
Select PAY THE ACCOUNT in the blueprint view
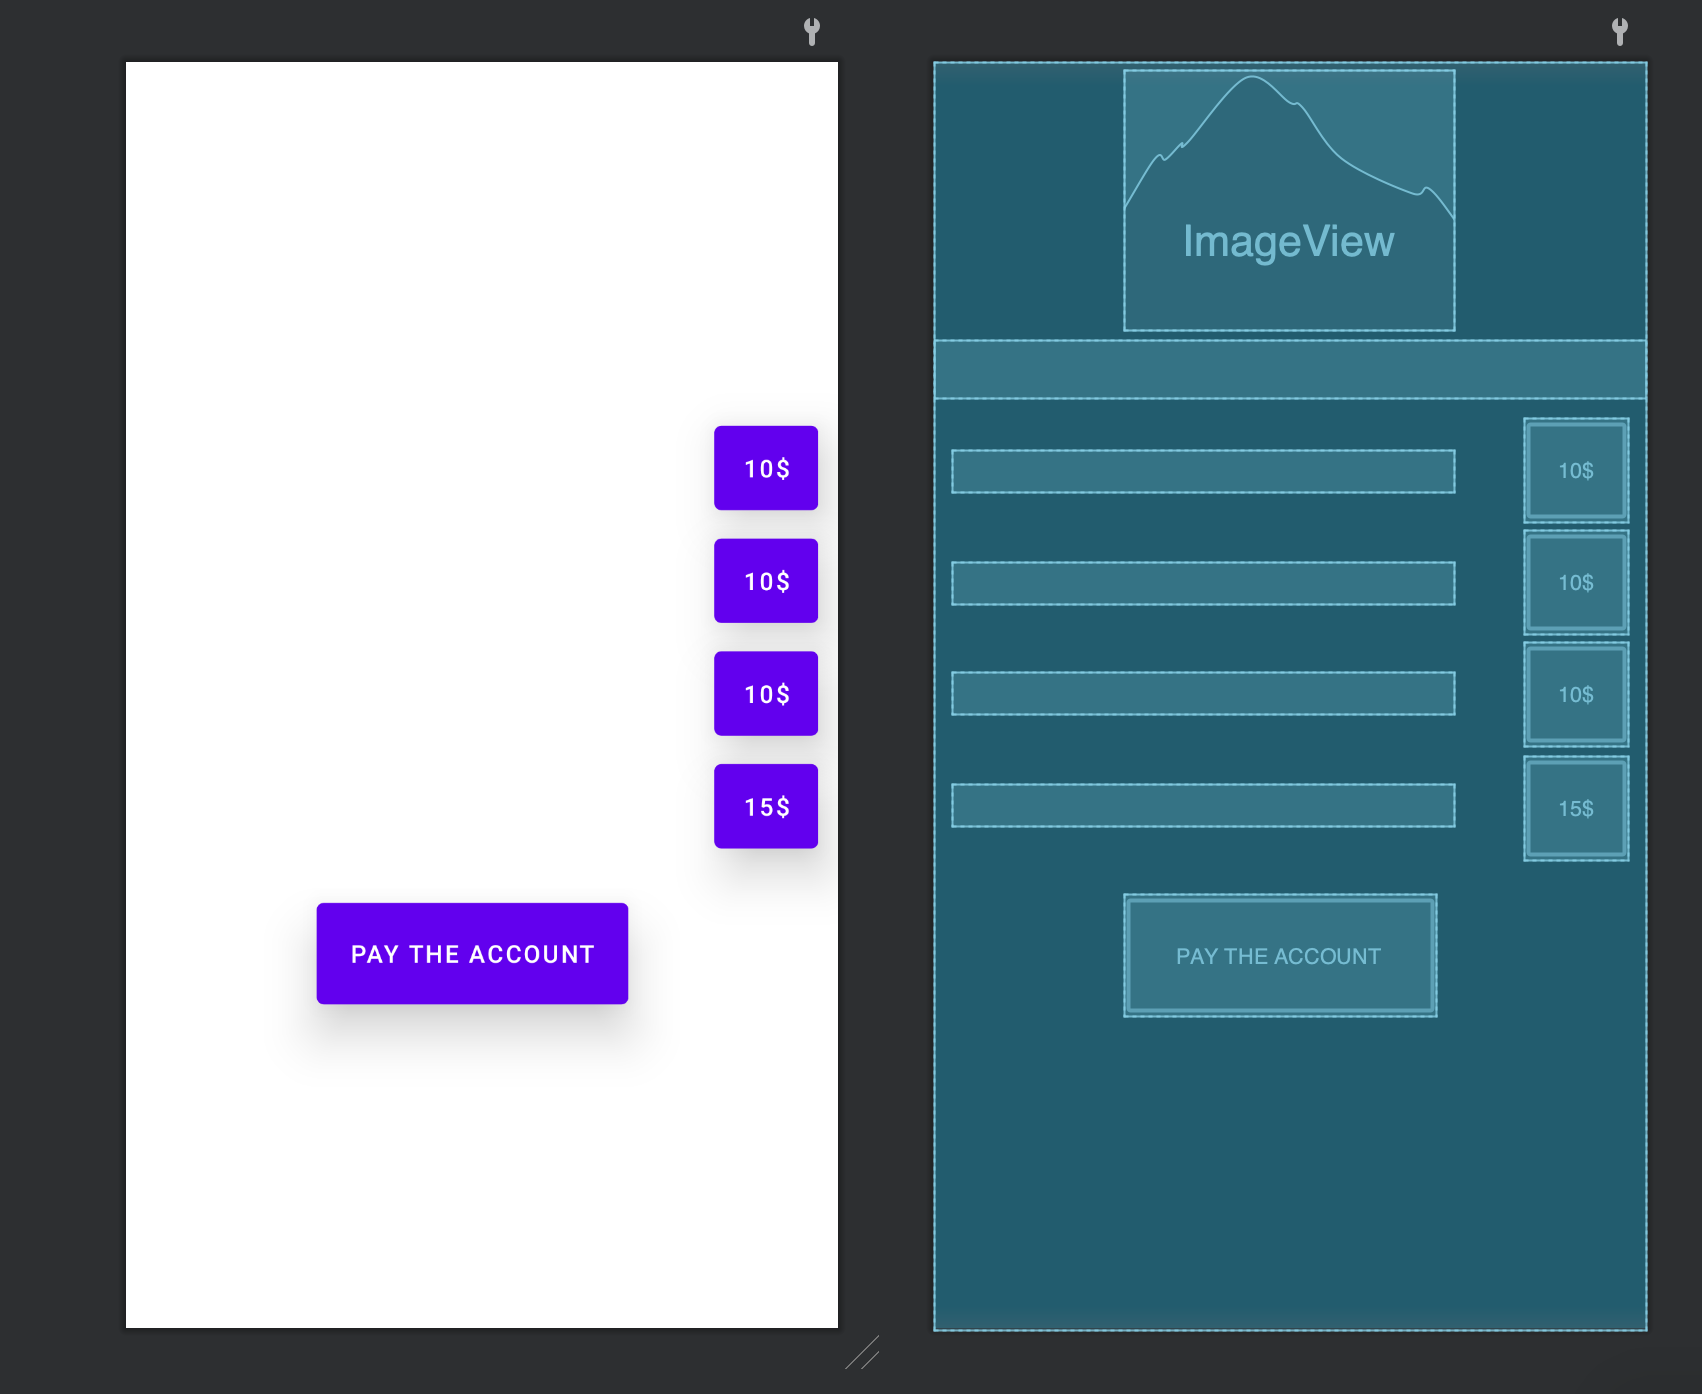1280,956
